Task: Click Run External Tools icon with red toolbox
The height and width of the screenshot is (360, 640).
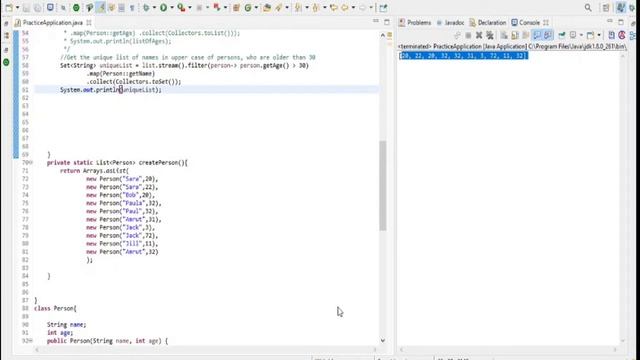Action: 181,8
